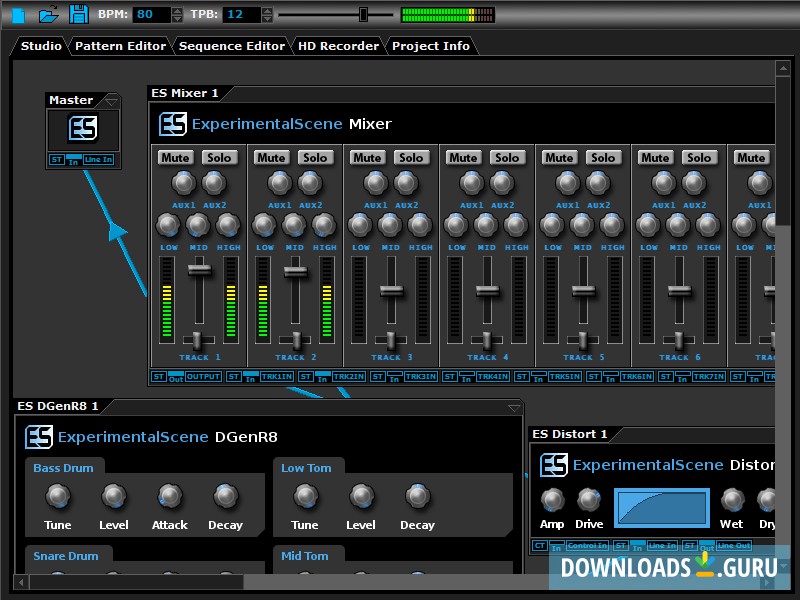Click the ES logo in Mixer header
This screenshot has width=800, height=600.
(173, 124)
